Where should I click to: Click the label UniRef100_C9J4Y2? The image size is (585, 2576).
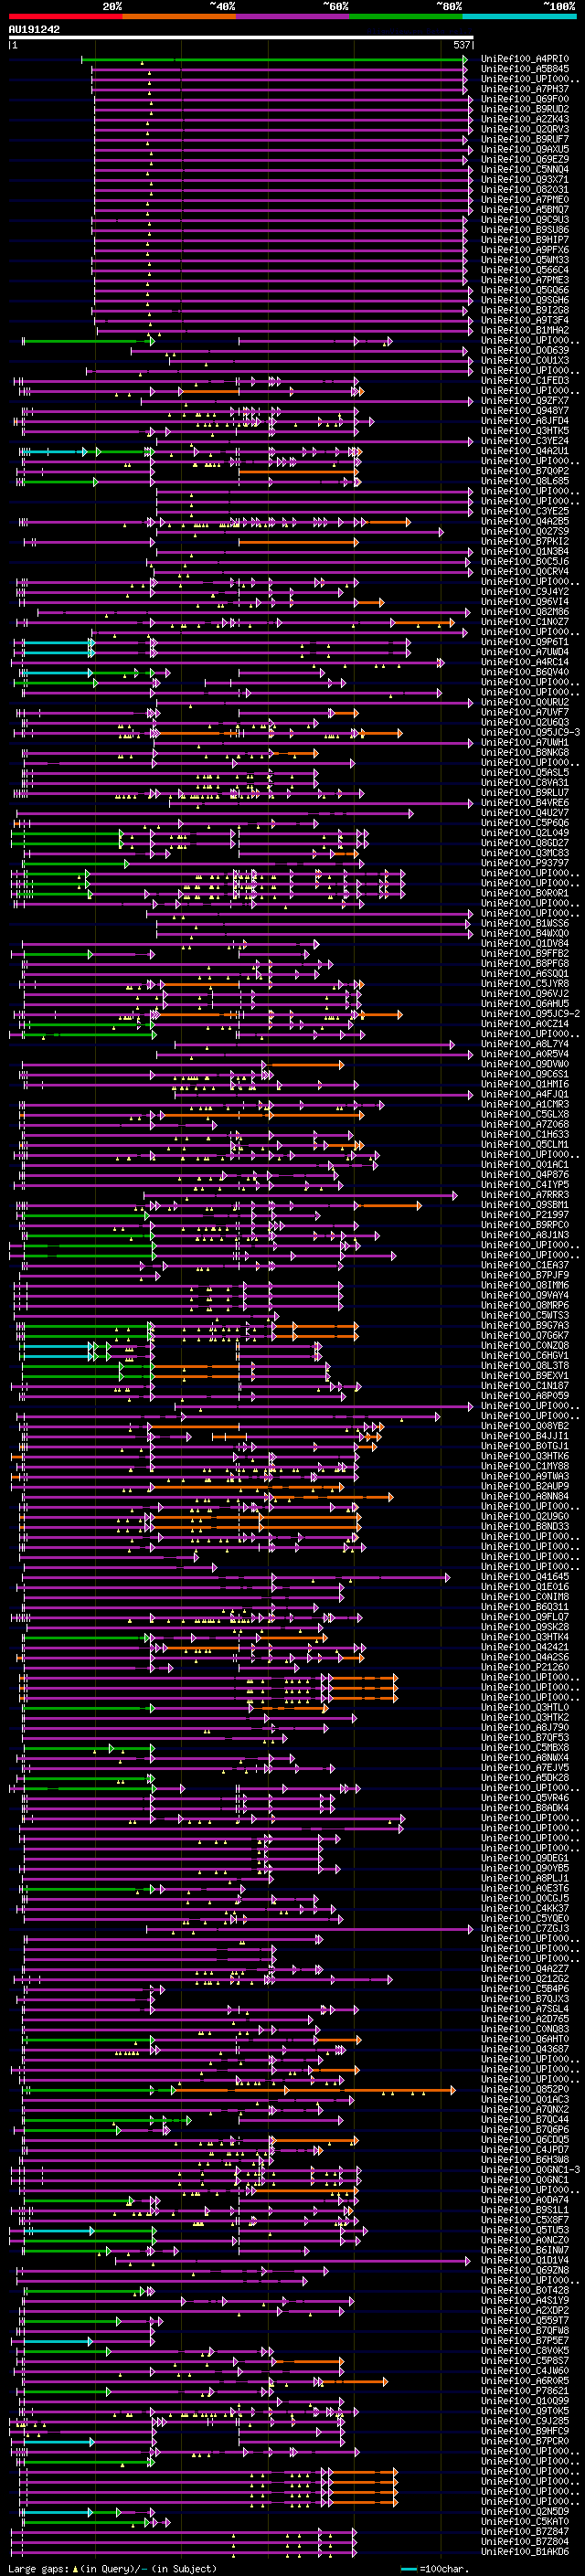coord(525,592)
